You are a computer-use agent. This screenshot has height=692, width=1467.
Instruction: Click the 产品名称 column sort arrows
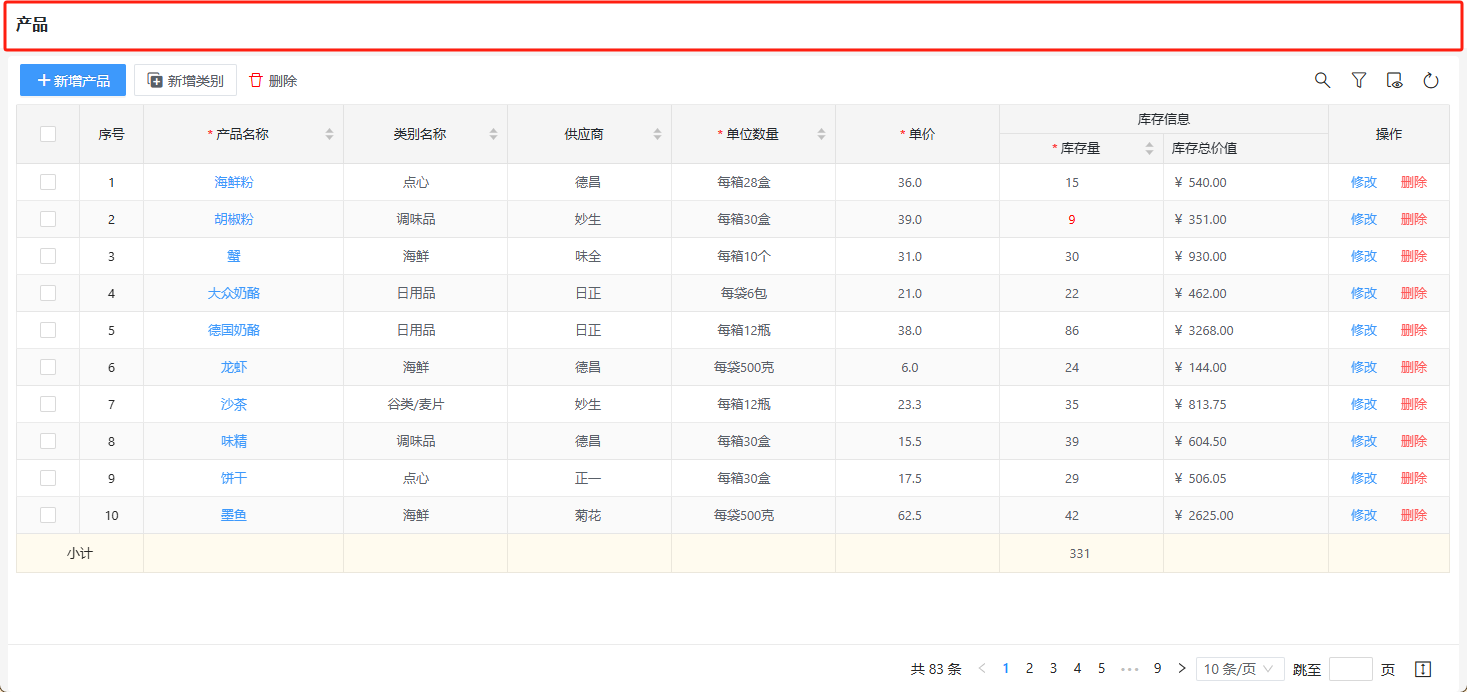329,134
